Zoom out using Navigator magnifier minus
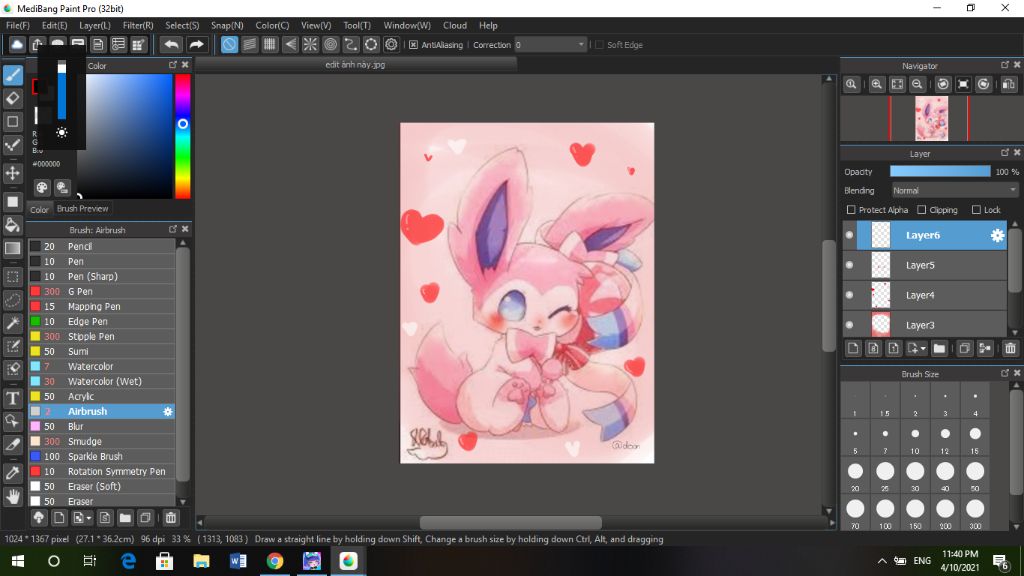The width and height of the screenshot is (1024, 576). tap(918, 84)
